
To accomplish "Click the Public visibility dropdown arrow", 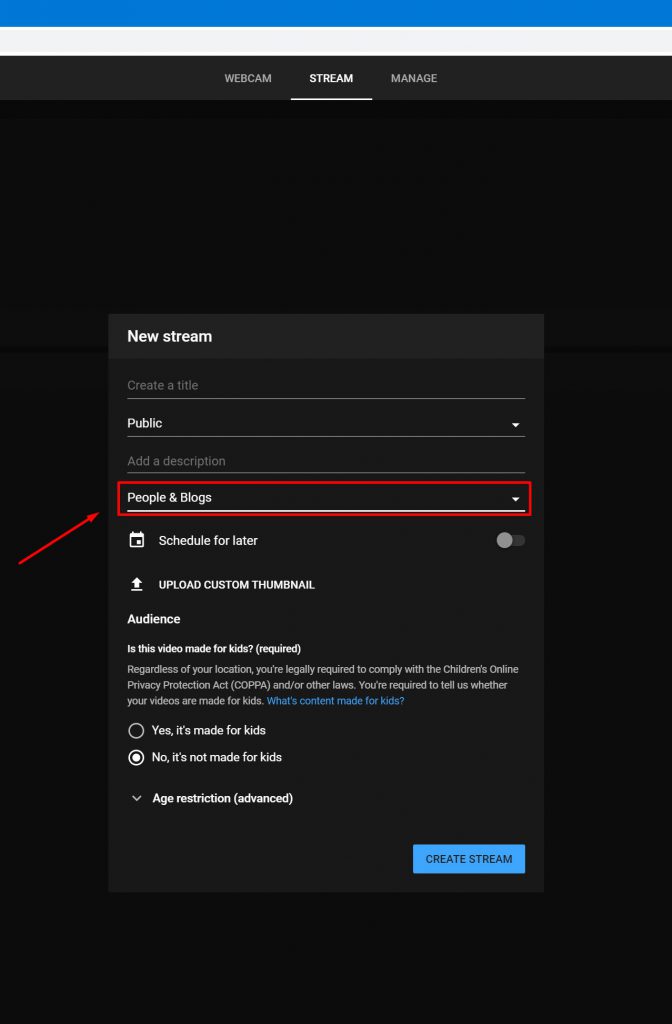I will [x=515, y=425].
